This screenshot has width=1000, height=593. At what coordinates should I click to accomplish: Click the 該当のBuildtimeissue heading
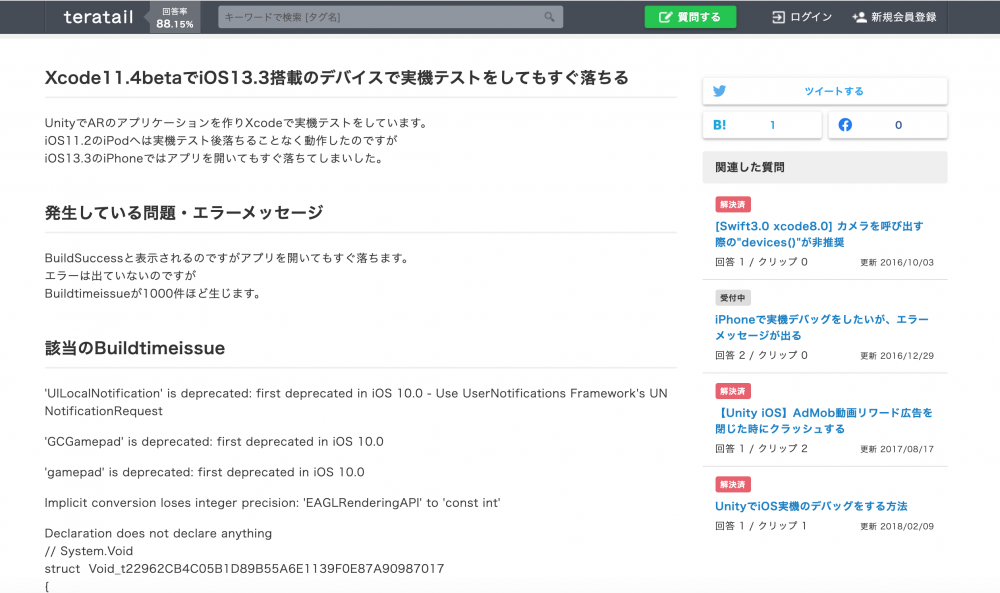tap(135, 348)
